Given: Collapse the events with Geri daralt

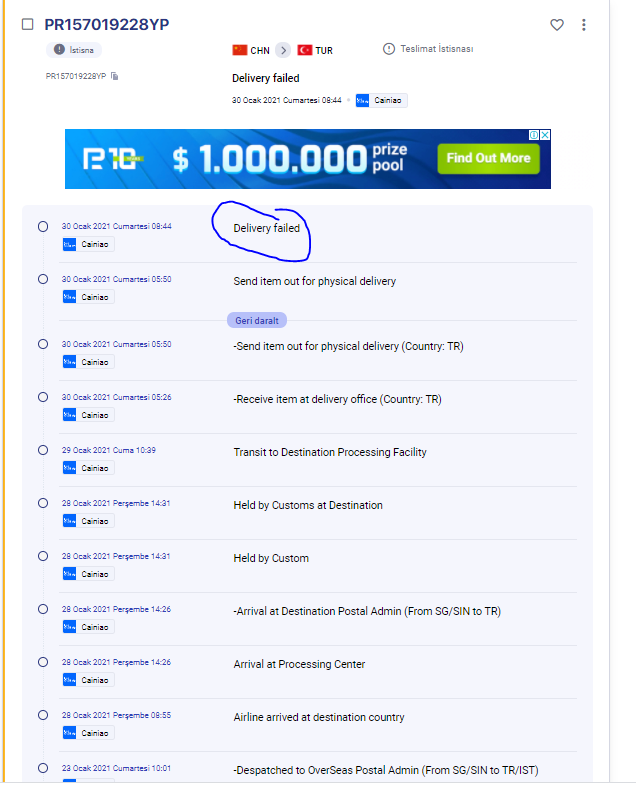Looking at the screenshot, I should tap(257, 320).
